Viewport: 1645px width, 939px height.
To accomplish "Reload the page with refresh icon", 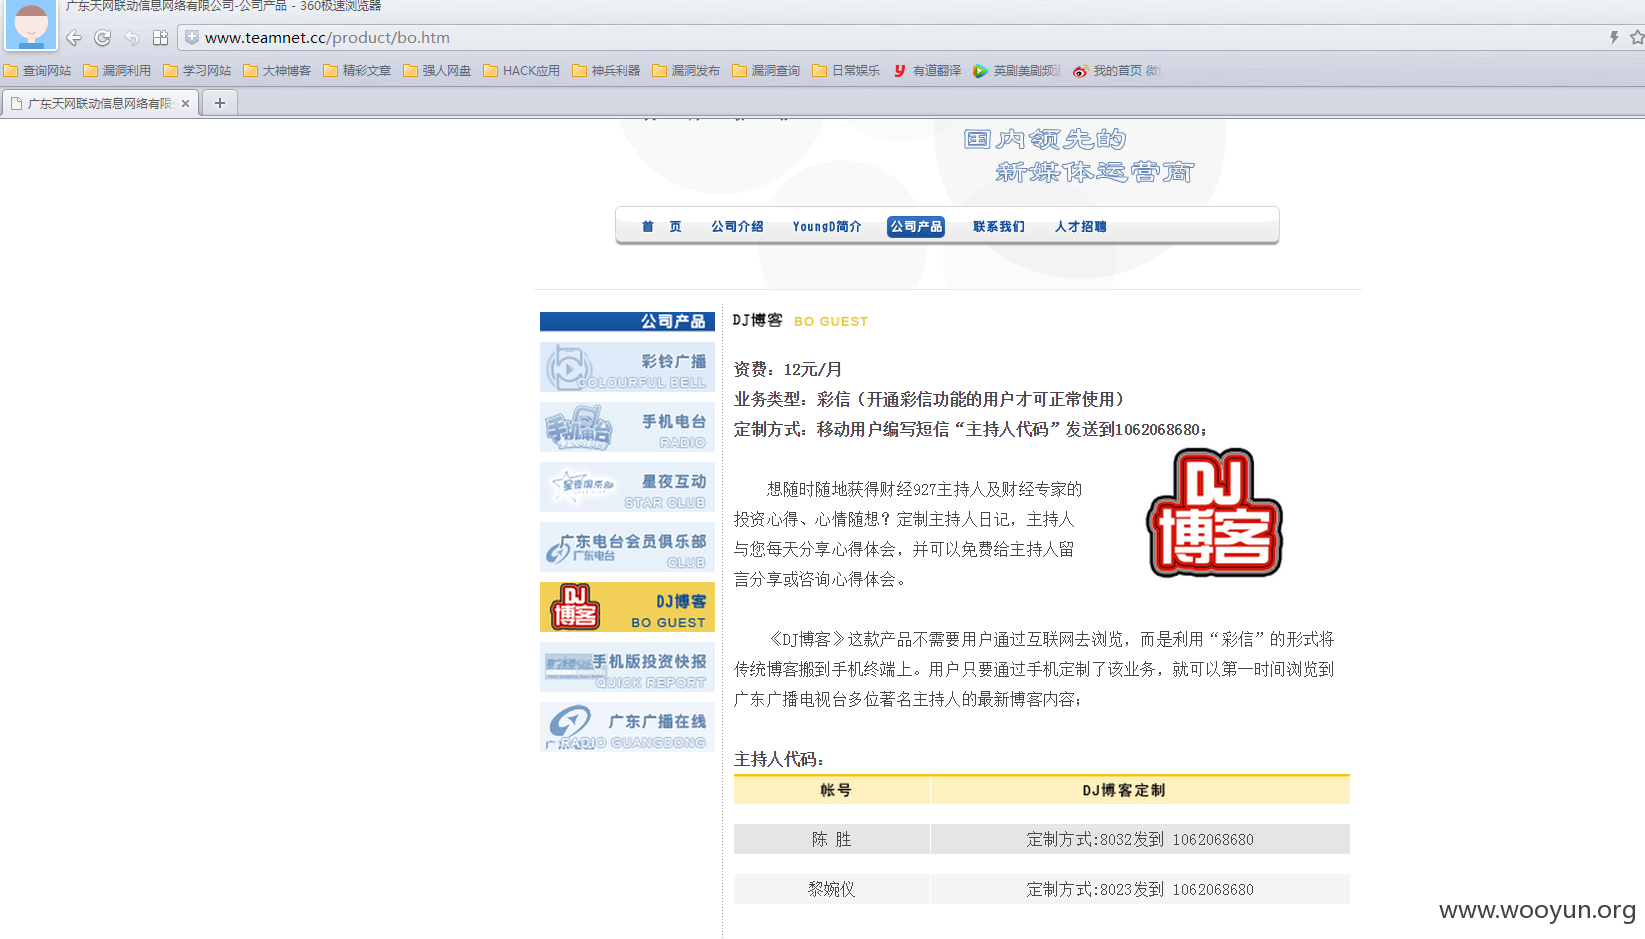I will tap(102, 38).
